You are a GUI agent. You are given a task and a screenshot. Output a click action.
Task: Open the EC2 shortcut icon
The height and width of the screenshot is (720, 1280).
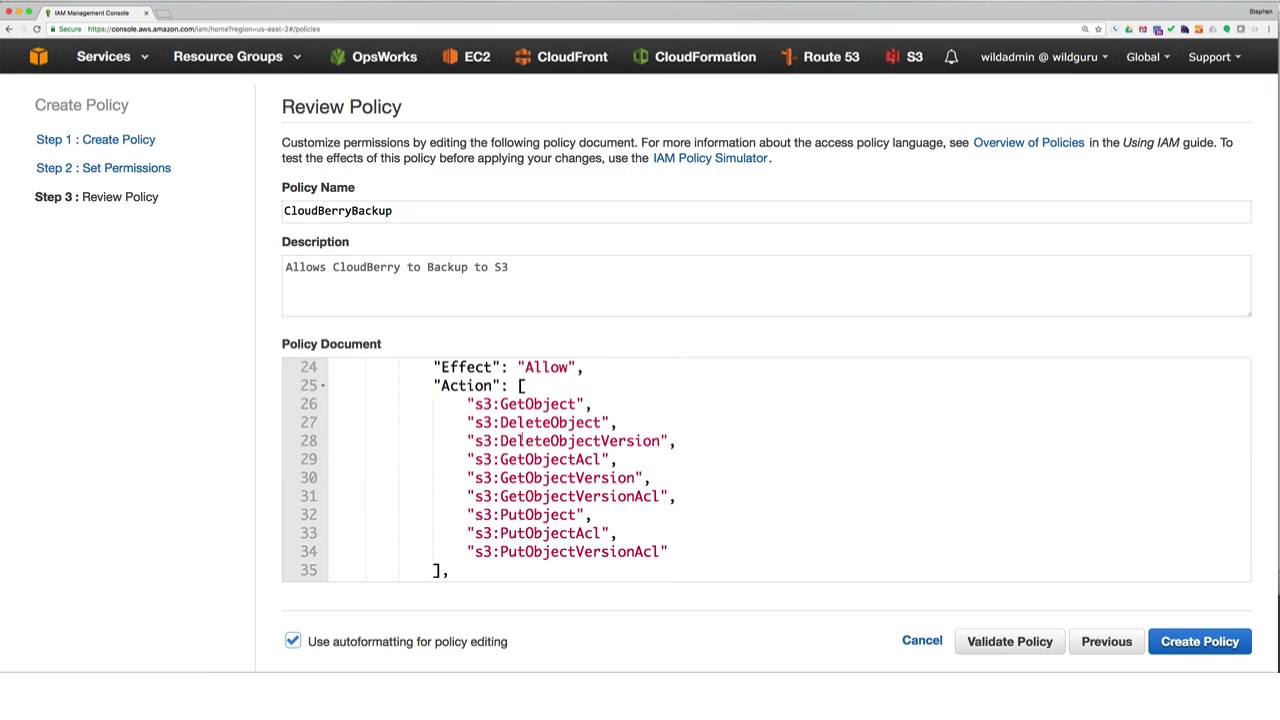point(450,57)
